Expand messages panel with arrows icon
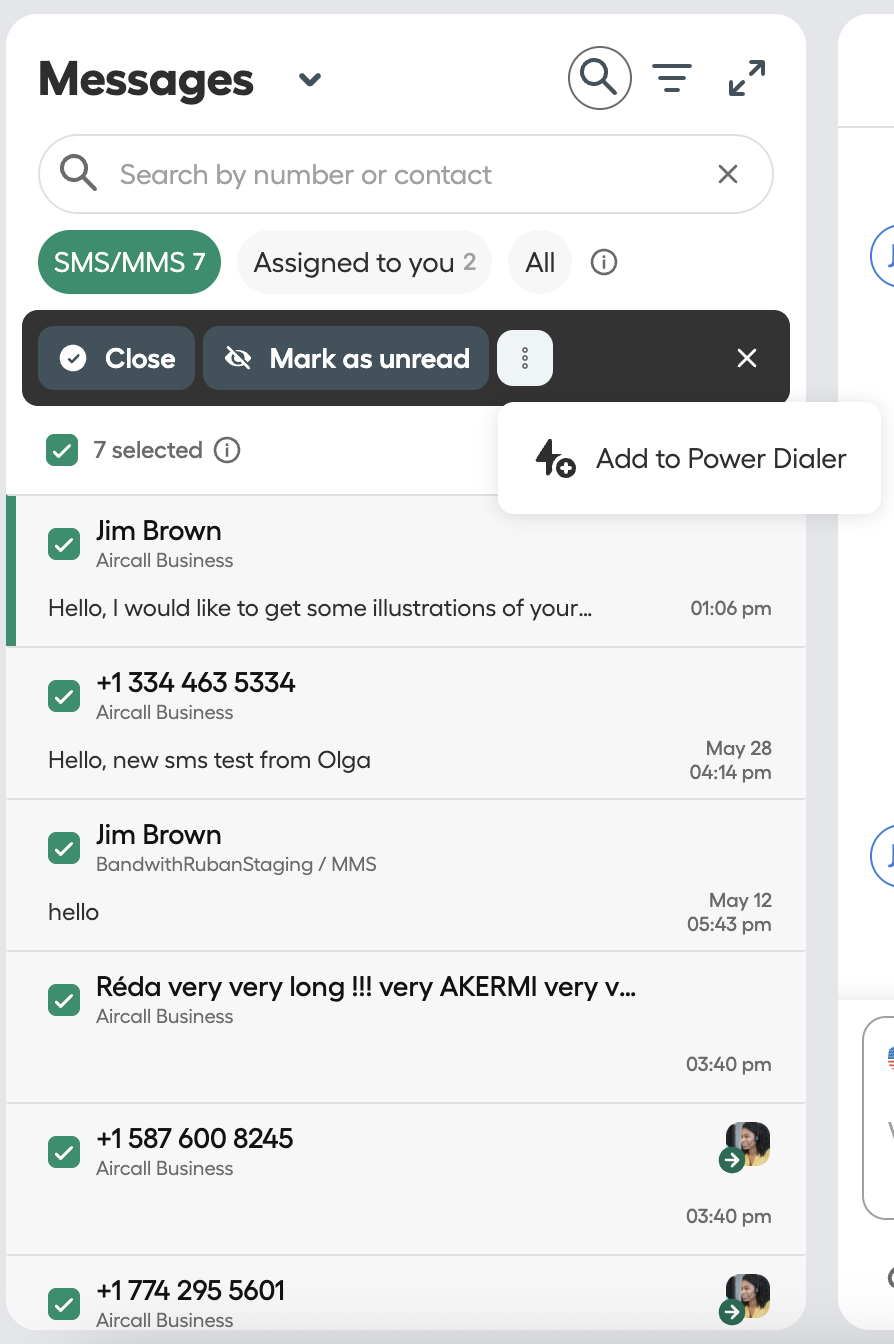This screenshot has width=894, height=1344. tap(747, 78)
